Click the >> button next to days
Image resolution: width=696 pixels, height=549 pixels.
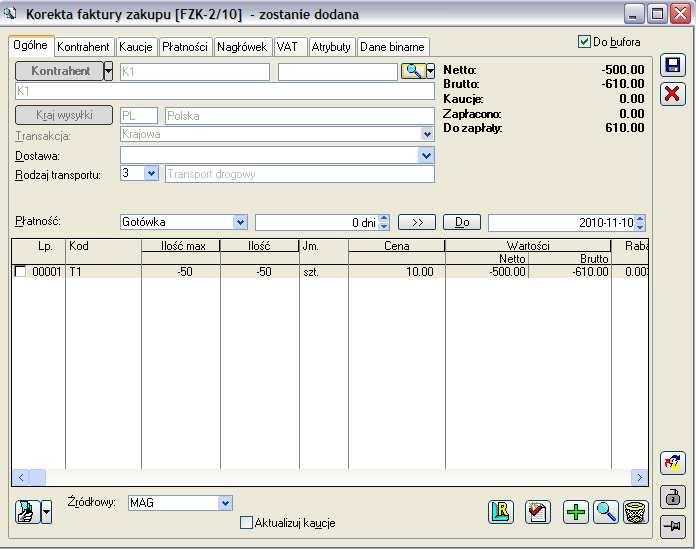pyautogui.click(x=417, y=222)
